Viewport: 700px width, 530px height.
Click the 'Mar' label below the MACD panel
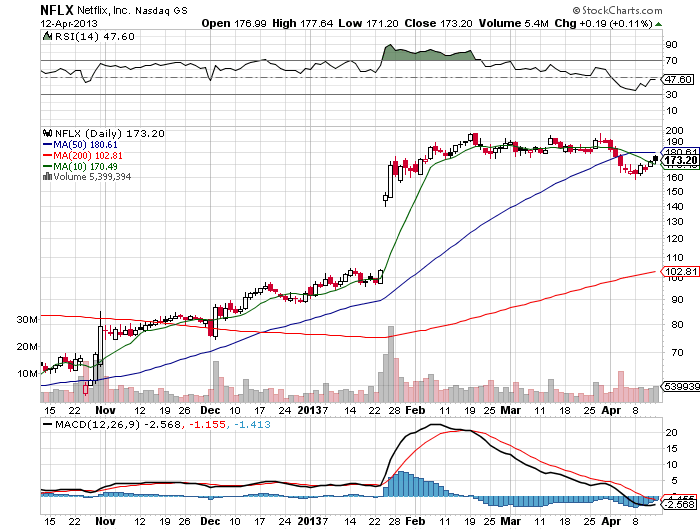point(510,521)
